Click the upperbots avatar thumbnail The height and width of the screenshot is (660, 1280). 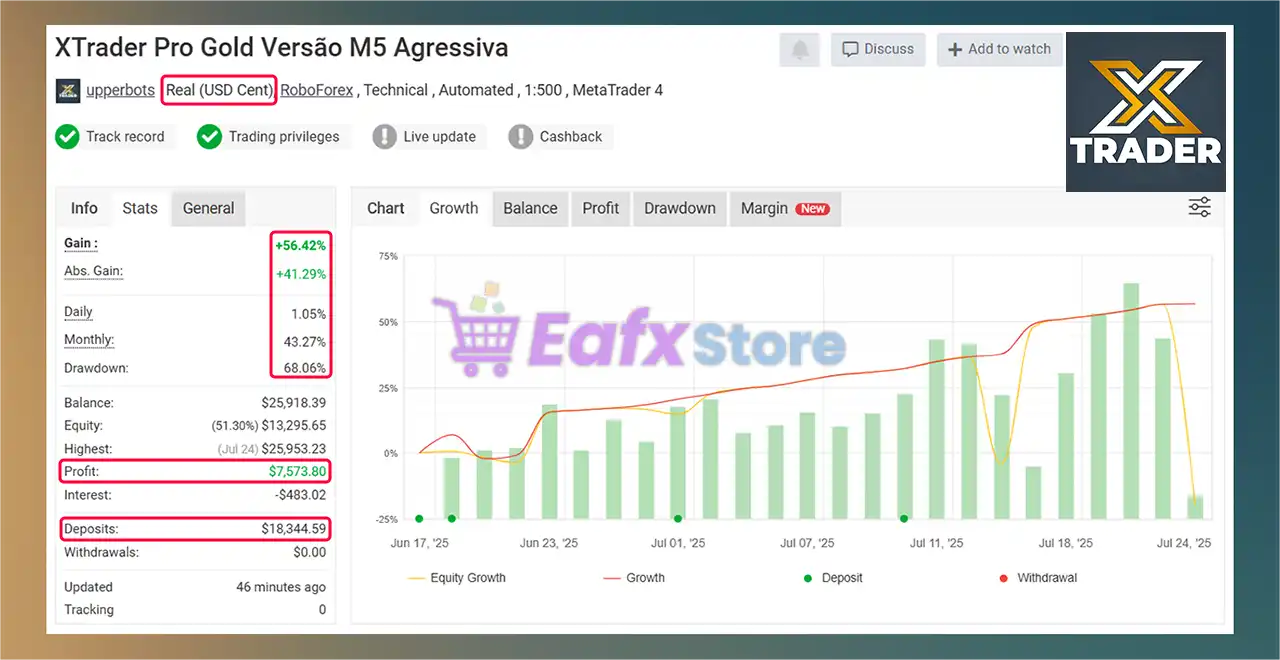[68, 90]
